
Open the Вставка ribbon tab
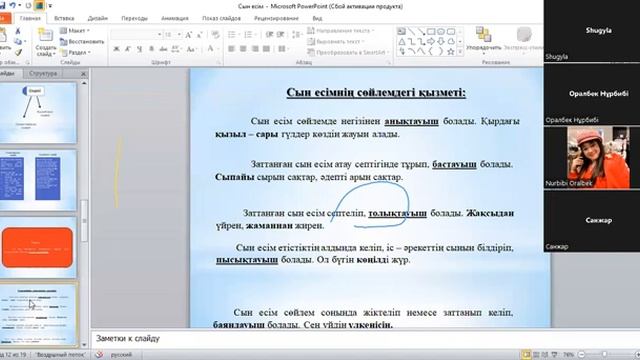point(64,18)
